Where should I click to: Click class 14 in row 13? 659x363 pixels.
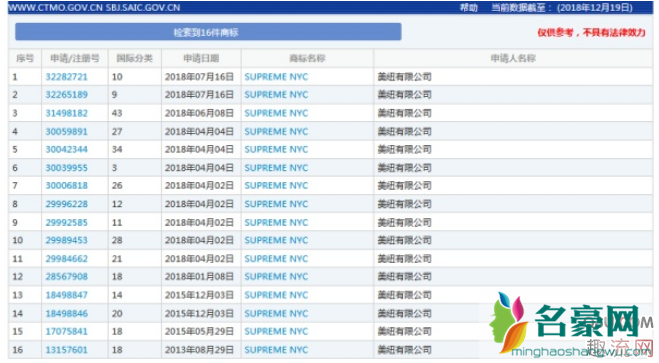pos(117,295)
